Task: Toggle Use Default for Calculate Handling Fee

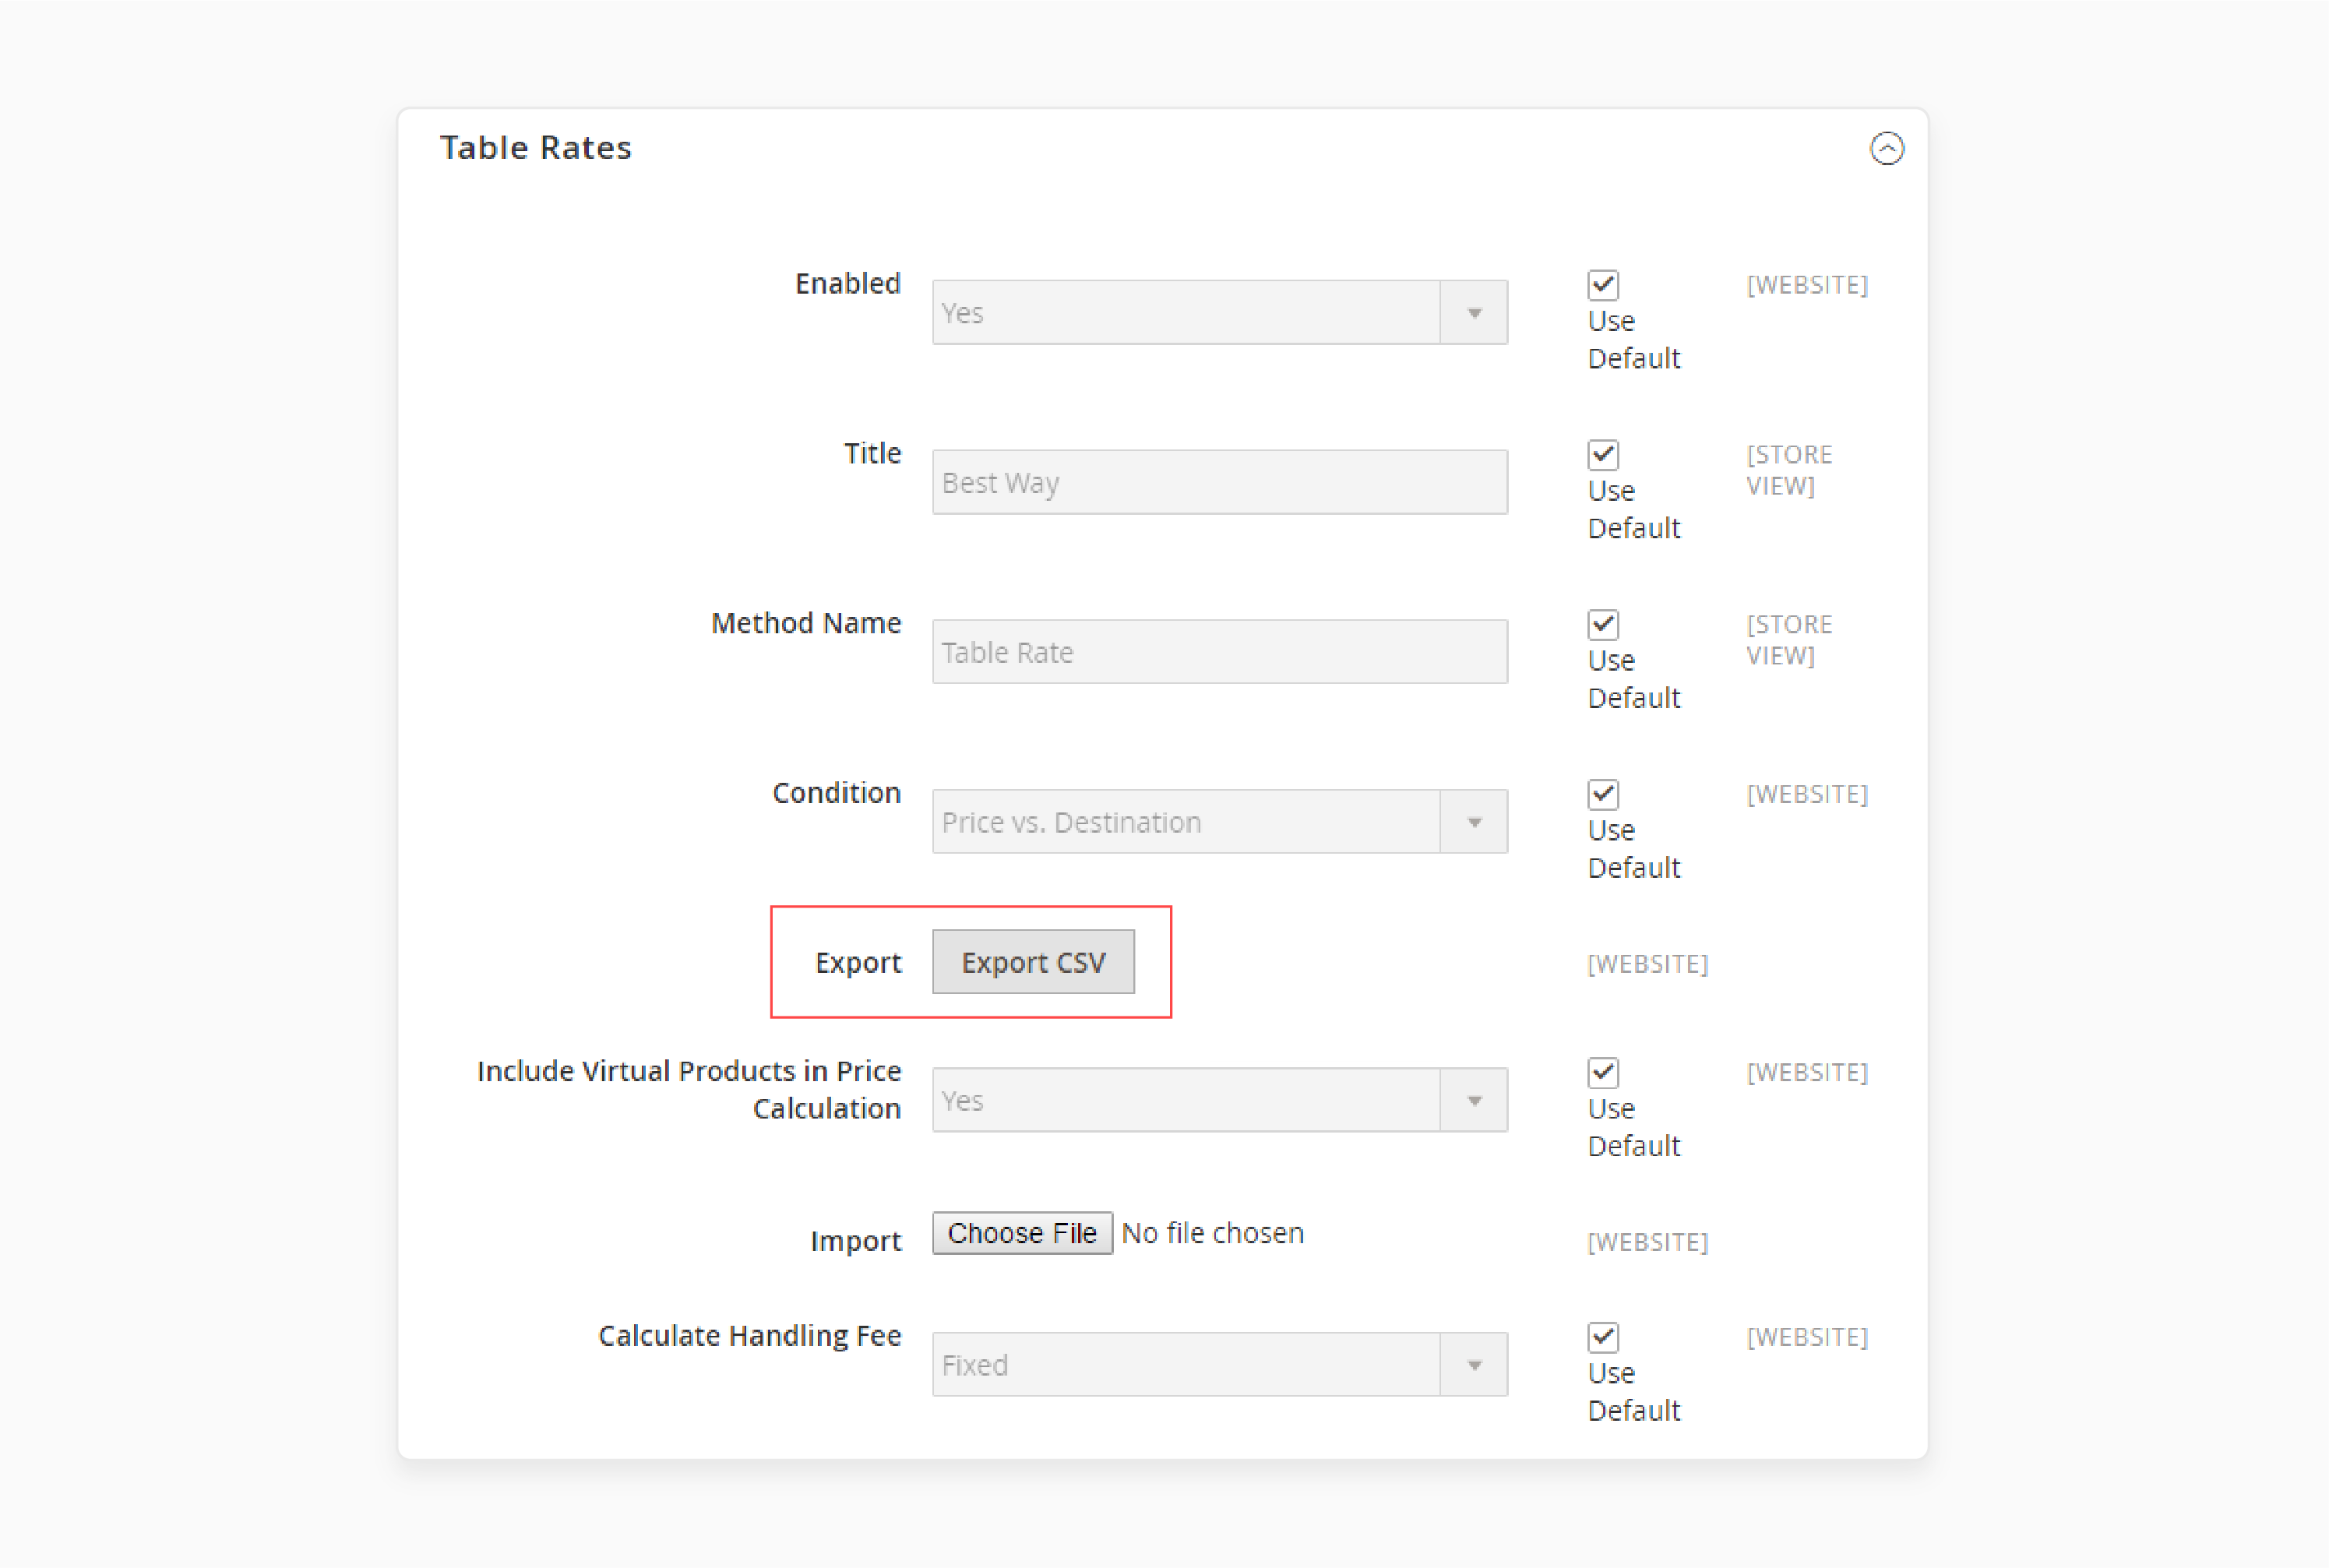Action: click(1602, 1338)
